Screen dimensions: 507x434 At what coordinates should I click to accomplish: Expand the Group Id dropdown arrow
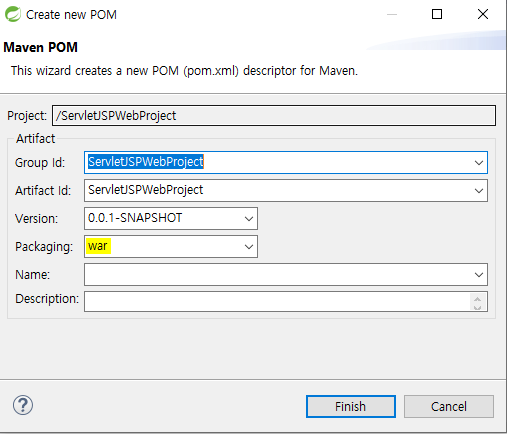click(x=479, y=163)
